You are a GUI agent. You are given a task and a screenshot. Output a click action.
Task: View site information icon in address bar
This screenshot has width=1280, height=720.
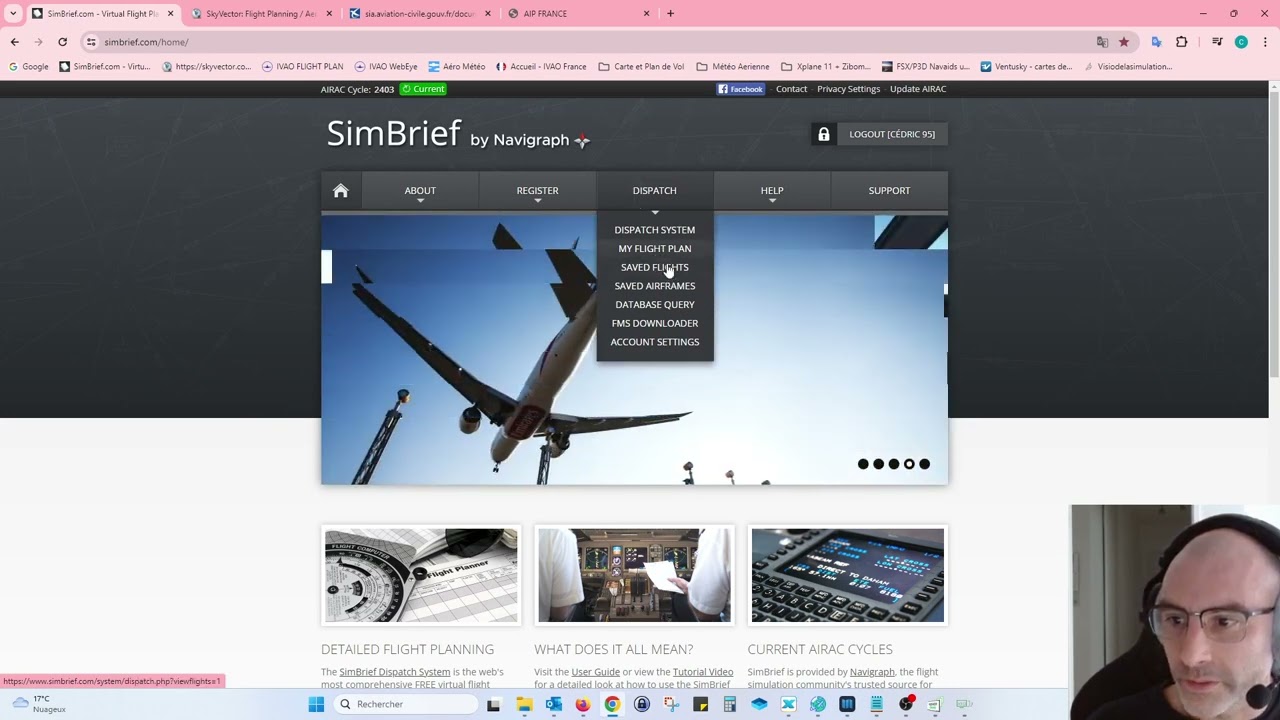[91, 42]
